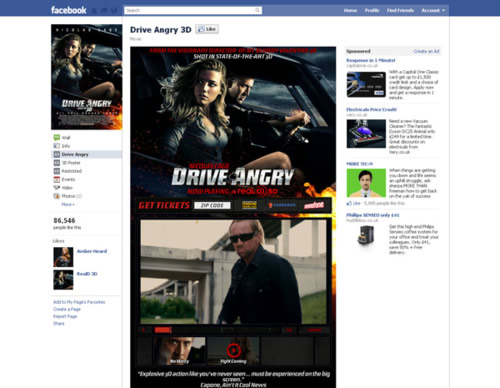
Task: Click the red Moviefone logo
Action: (x=314, y=205)
